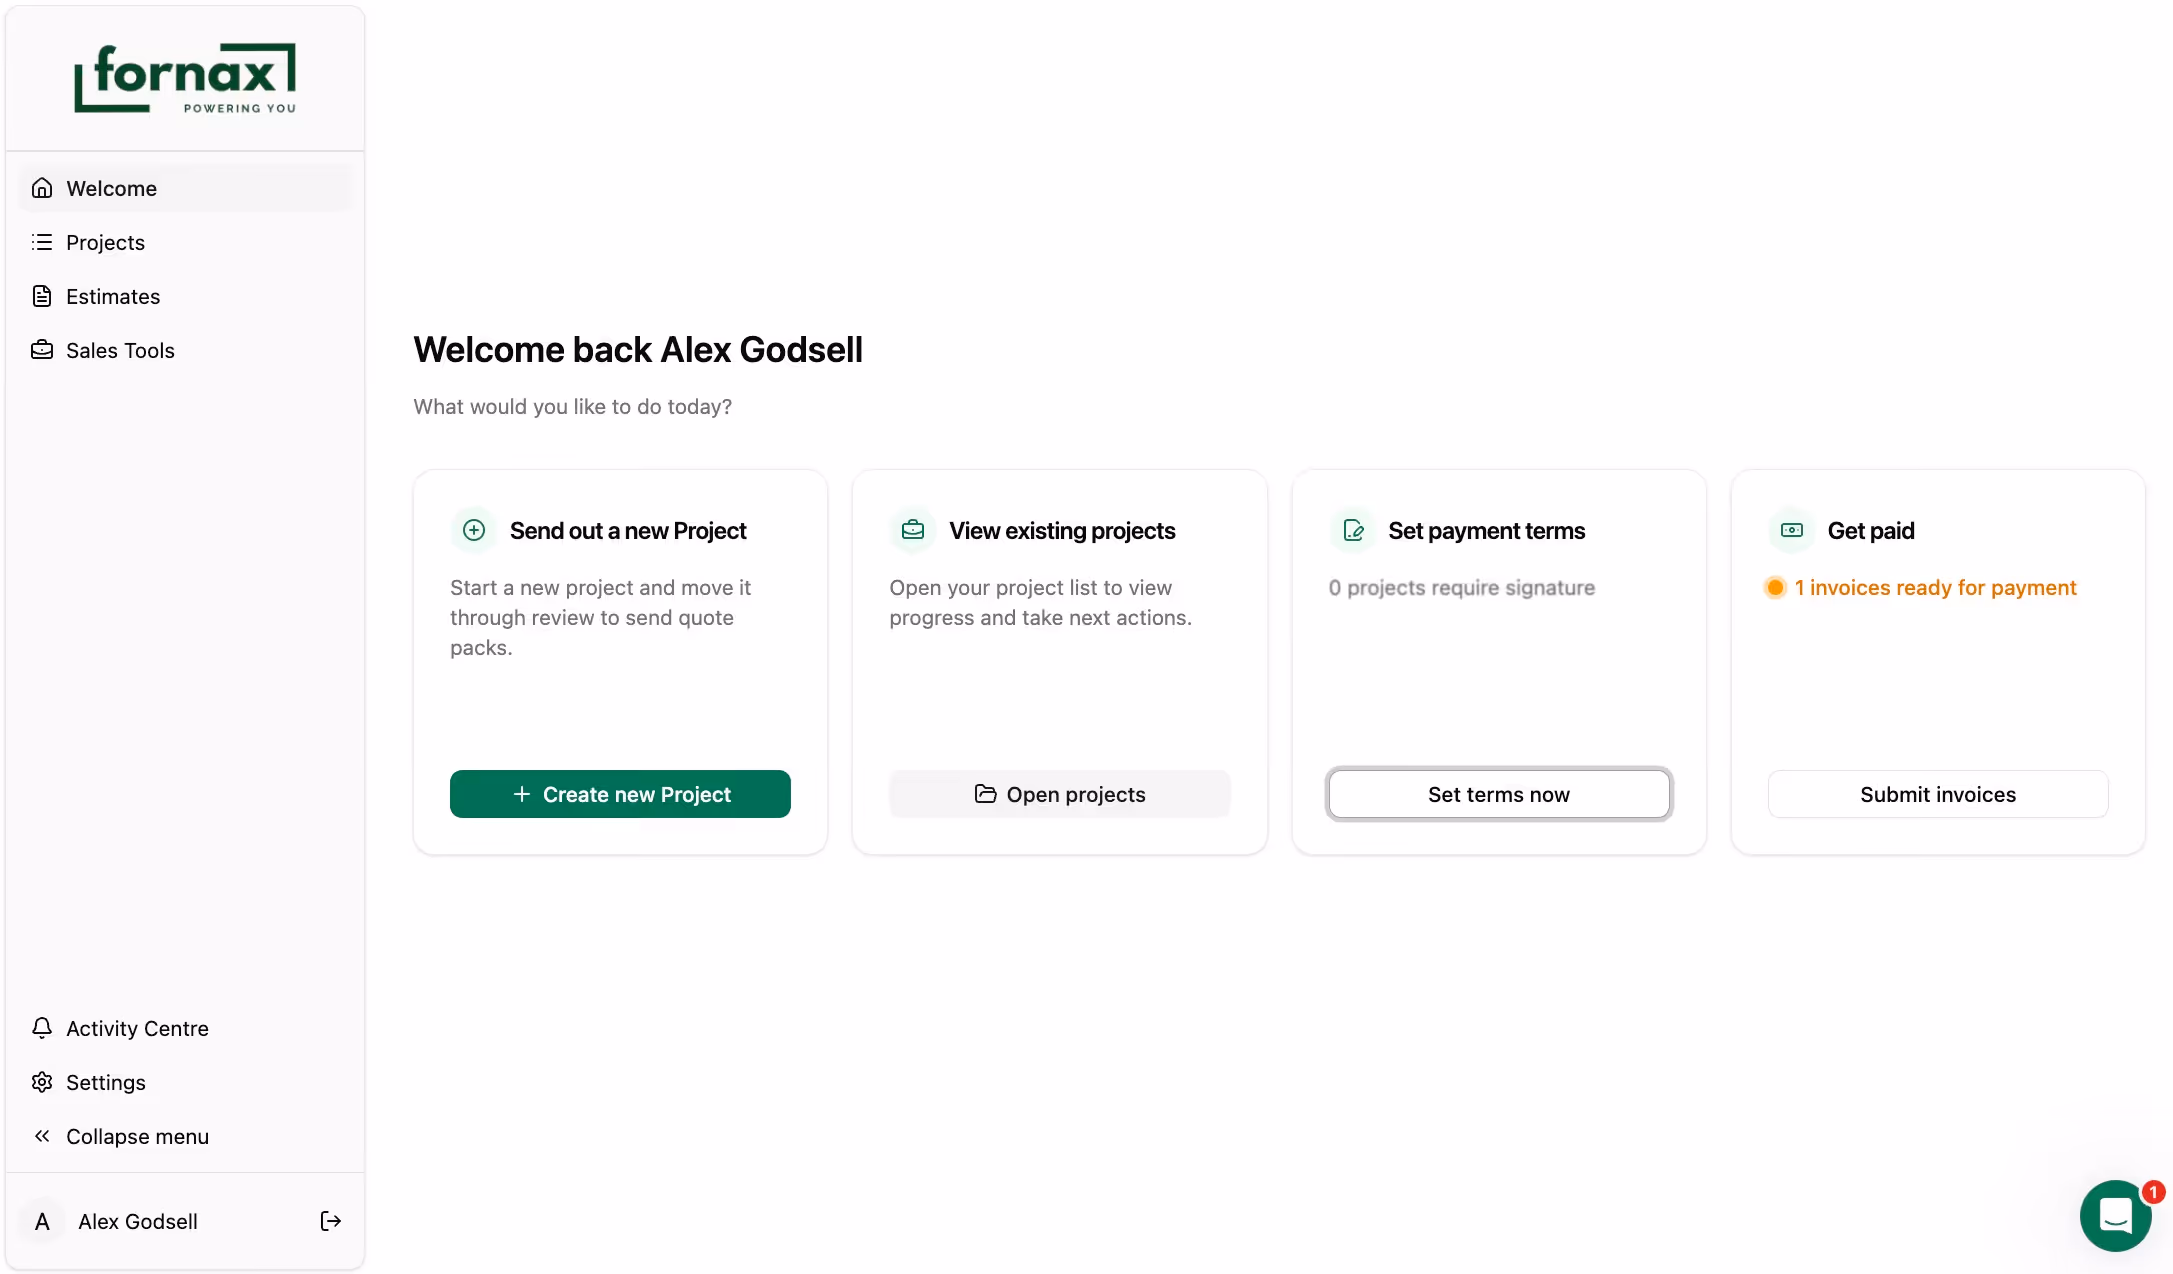2173x1274 pixels.
Task: Click the Set terms now button
Action: pos(1499,794)
